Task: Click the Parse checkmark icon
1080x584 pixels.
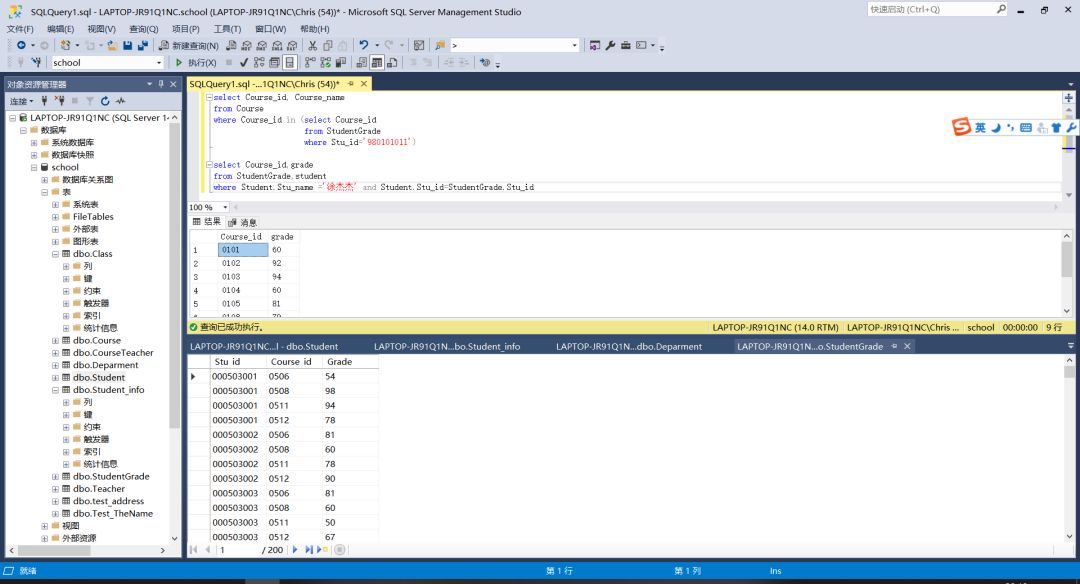Action: tap(244, 63)
